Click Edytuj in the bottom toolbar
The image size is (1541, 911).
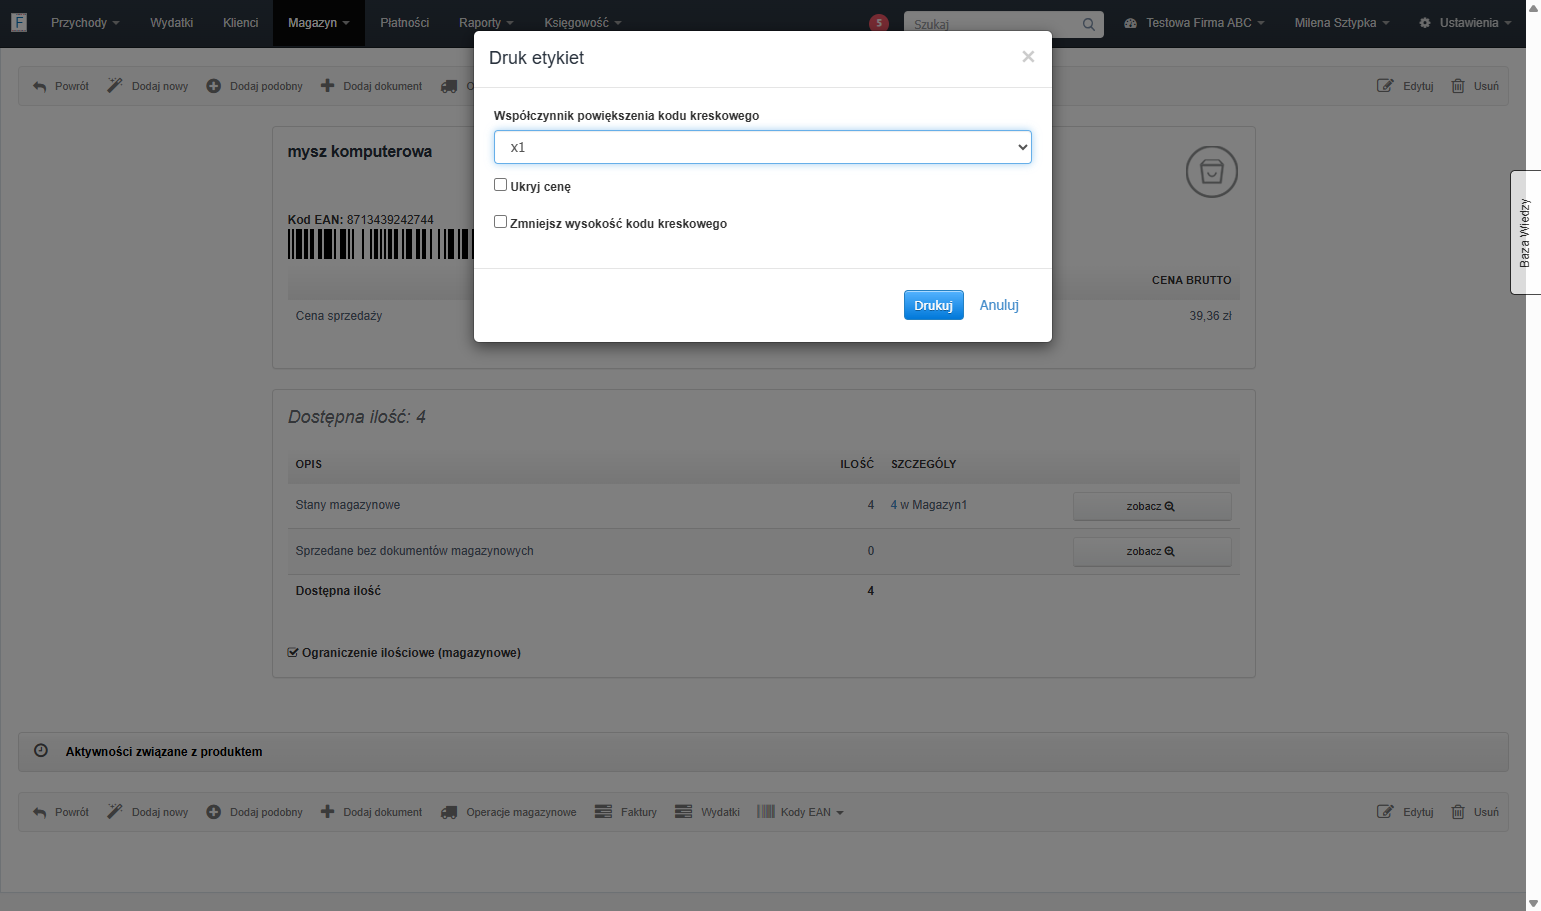click(1405, 812)
